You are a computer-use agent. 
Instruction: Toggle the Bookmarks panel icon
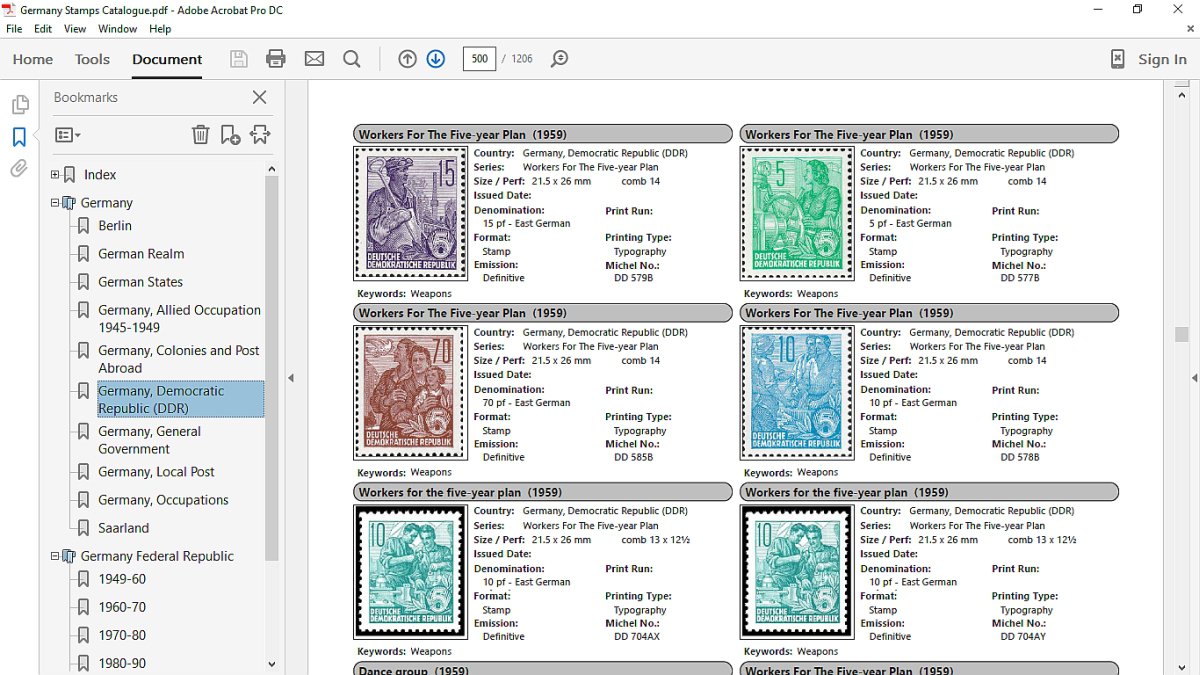pos(19,137)
